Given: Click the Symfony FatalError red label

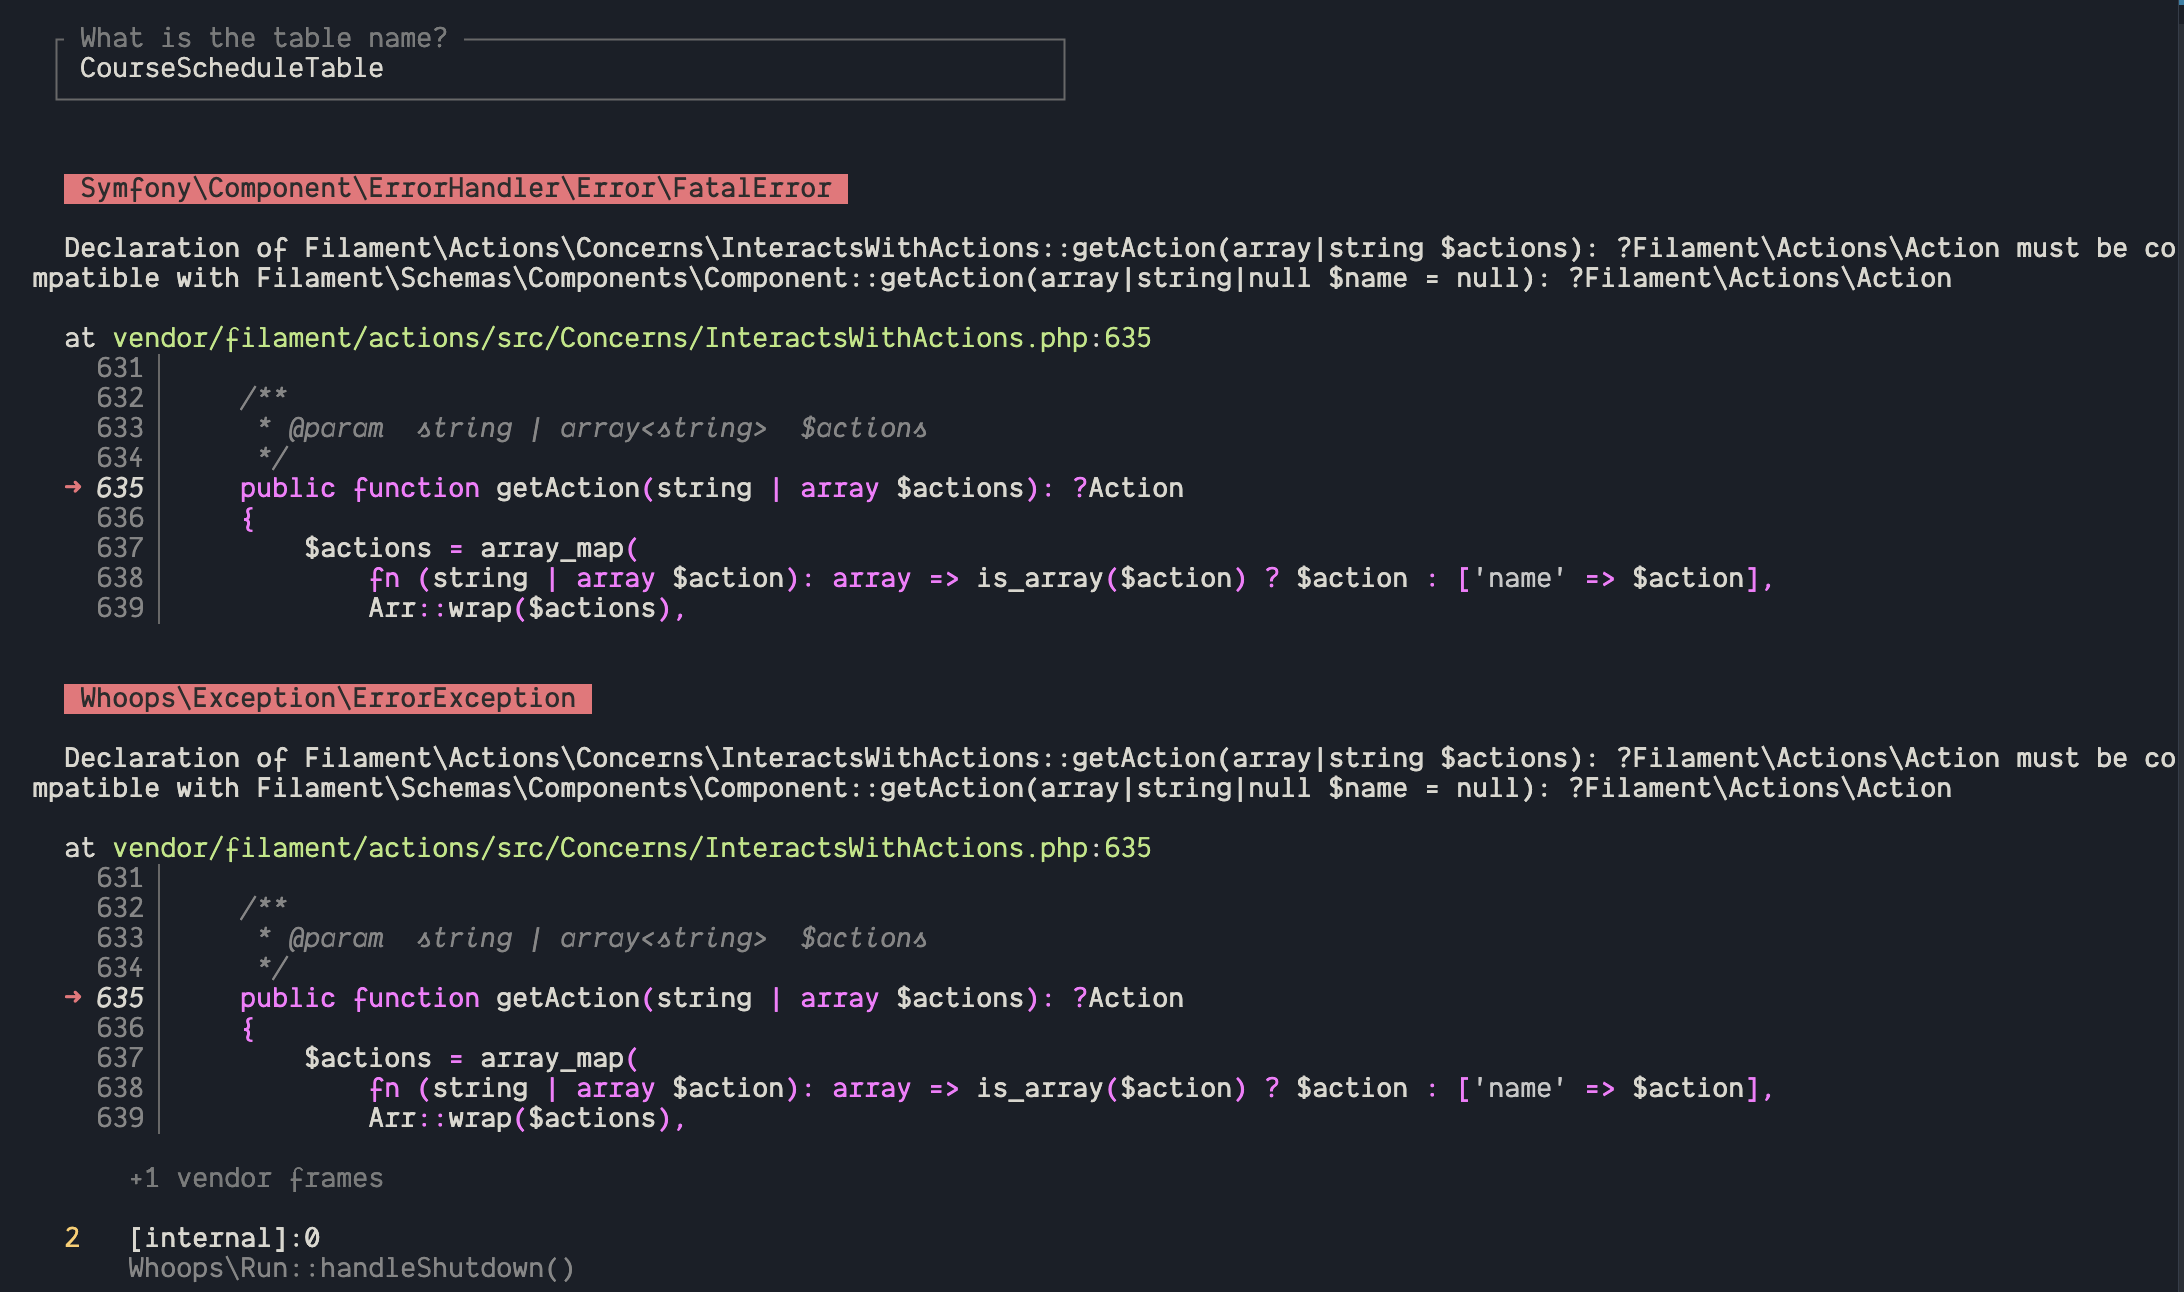Looking at the screenshot, I should click(455, 189).
